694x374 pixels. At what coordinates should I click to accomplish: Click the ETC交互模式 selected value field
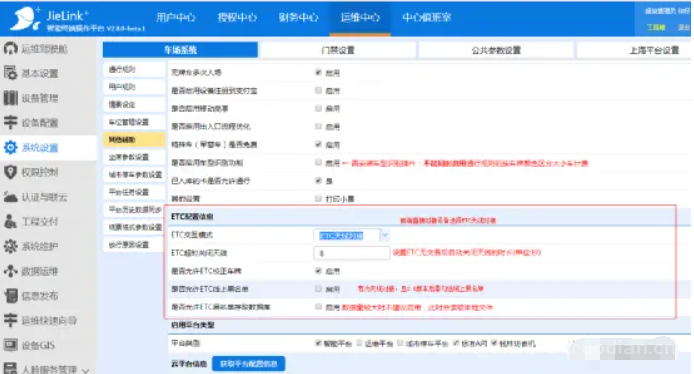click(x=347, y=235)
